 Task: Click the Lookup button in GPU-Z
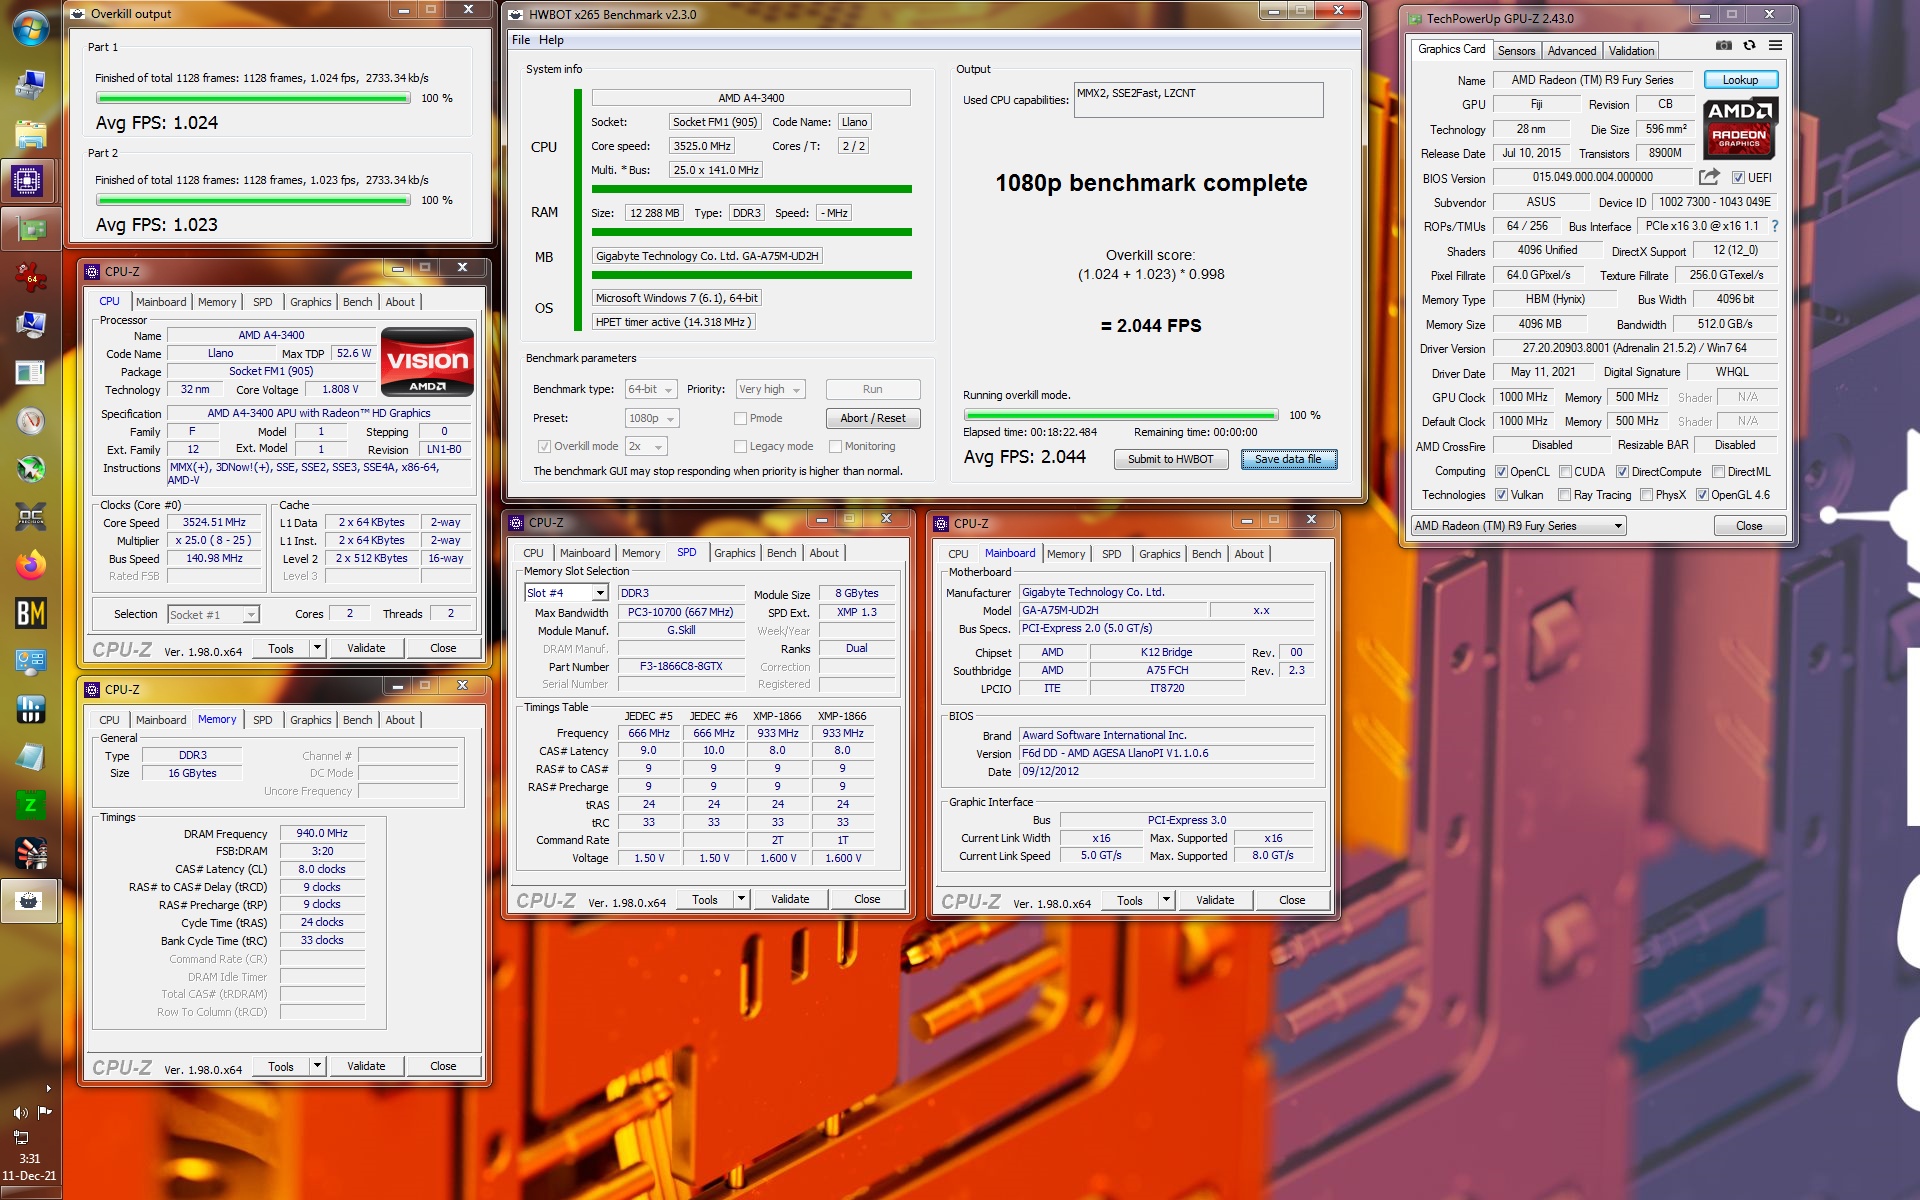pos(1740,80)
